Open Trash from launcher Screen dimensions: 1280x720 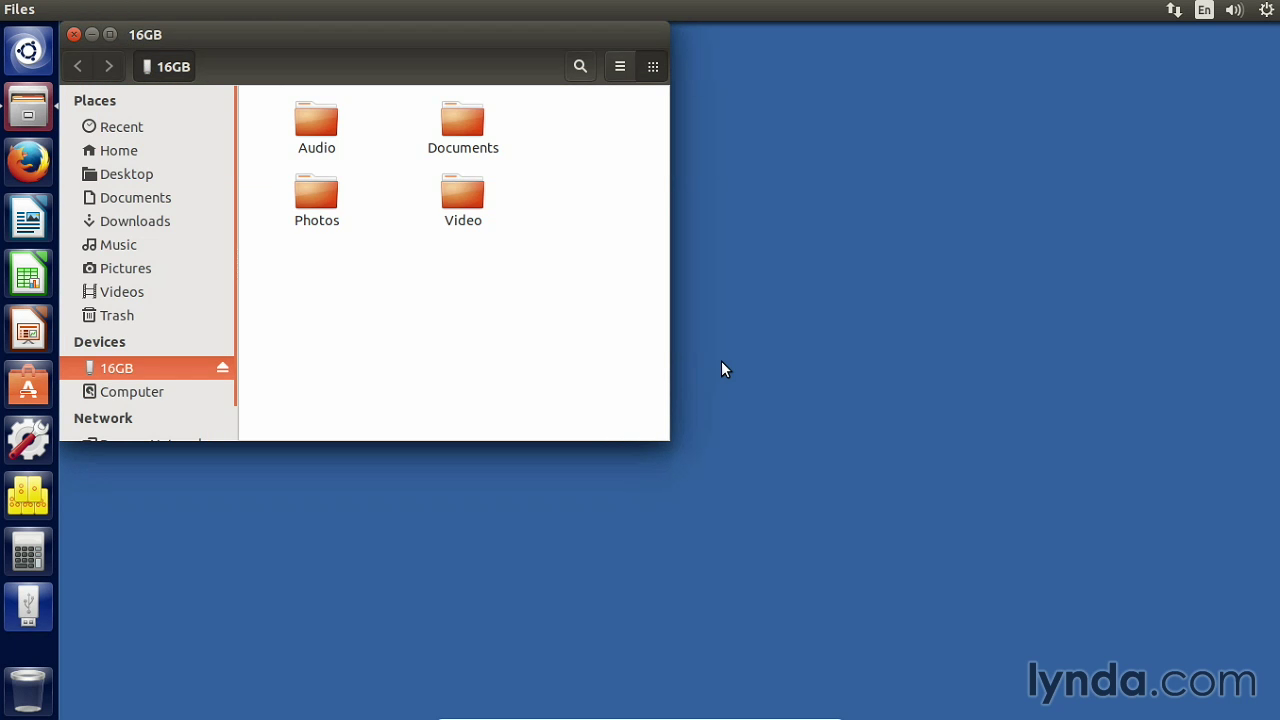28,690
